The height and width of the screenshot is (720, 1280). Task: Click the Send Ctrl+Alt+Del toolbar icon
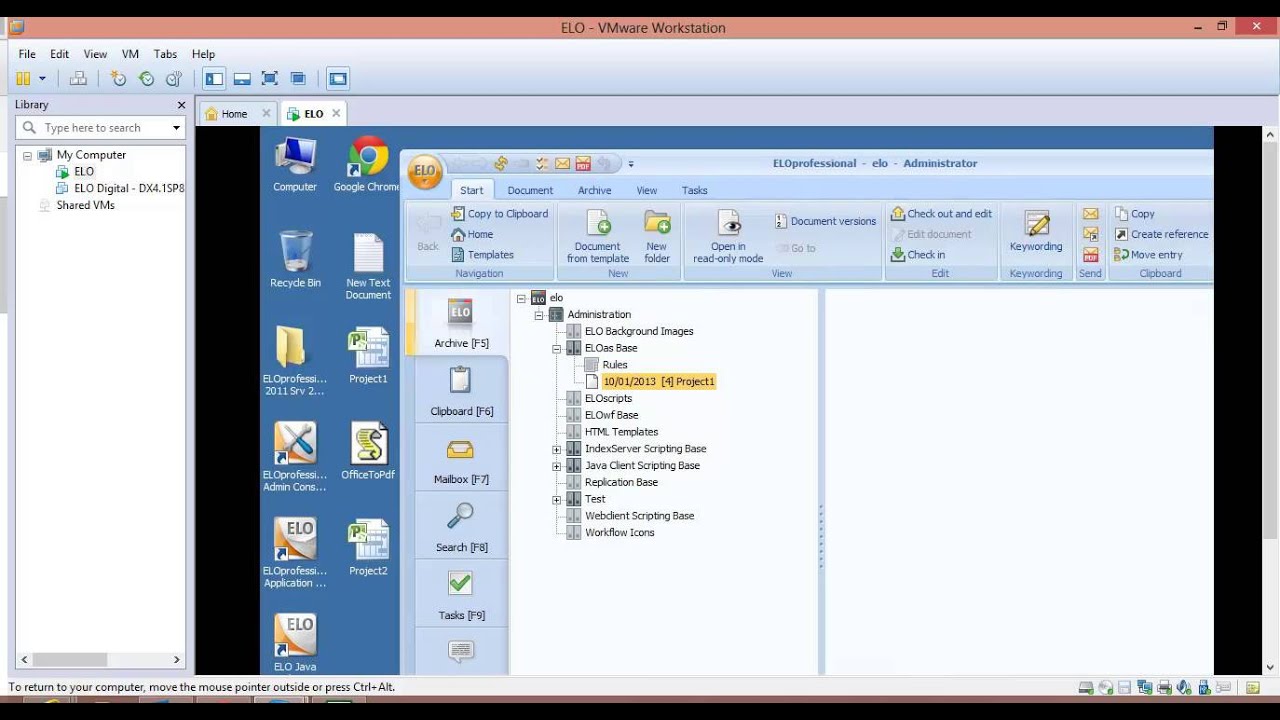(x=78, y=78)
